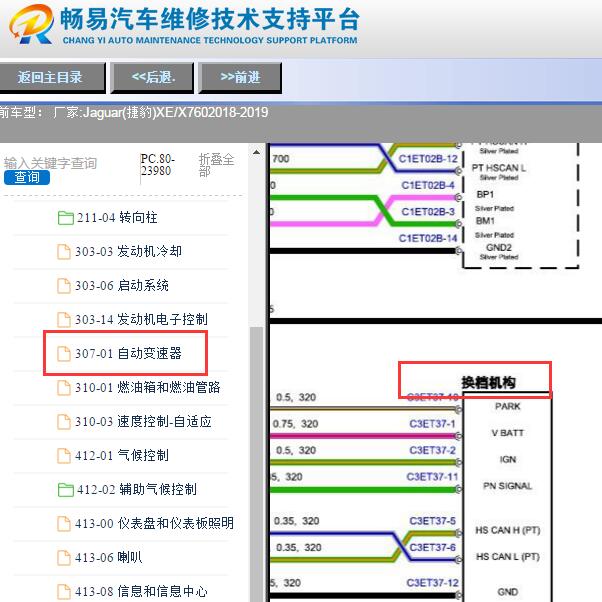The width and height of the screenshot is (602, 602).
Task: Click the 303-03 发动机冷却 document icon
Action: pyautogui.click(x=64, y=252)
